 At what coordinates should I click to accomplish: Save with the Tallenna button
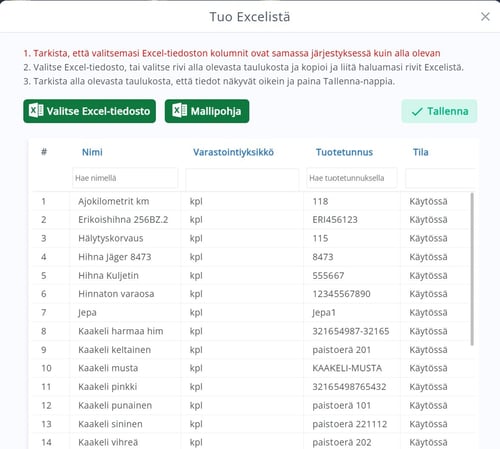click(439, 111)
